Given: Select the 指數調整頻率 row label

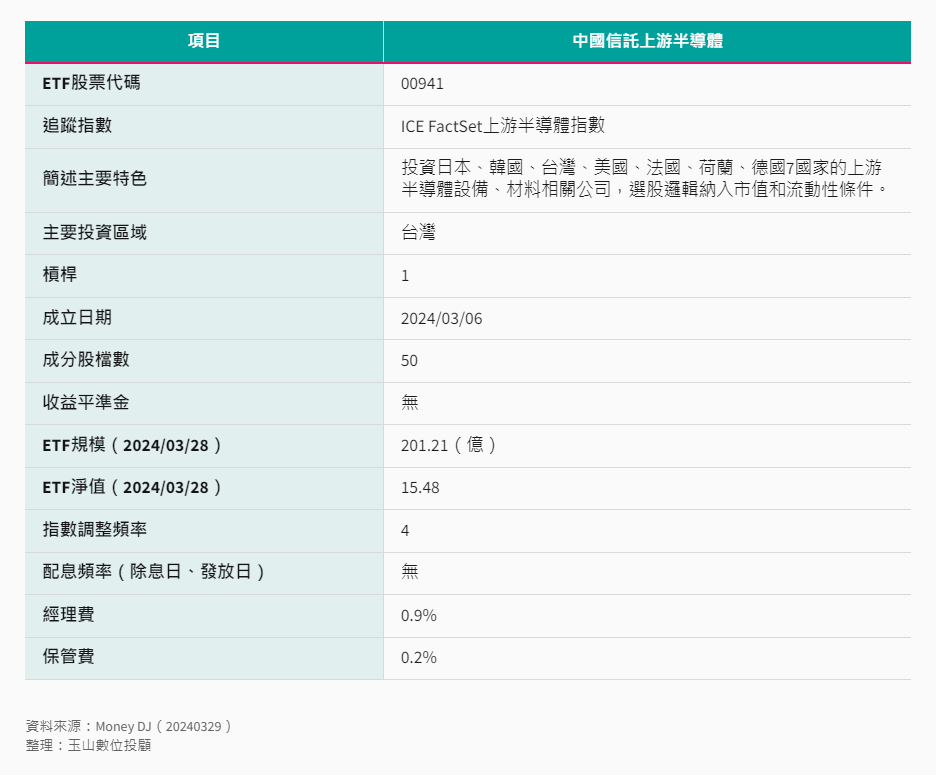Looking at the screenshot, I should click(x=94, y=530).
